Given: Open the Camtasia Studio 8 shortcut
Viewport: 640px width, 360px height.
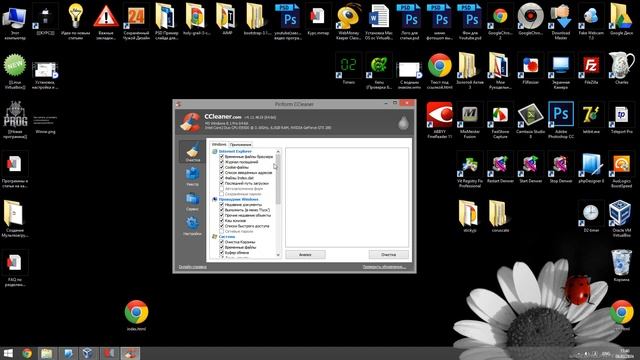Looking at the screenshot, I should click(x=530, y=120).
